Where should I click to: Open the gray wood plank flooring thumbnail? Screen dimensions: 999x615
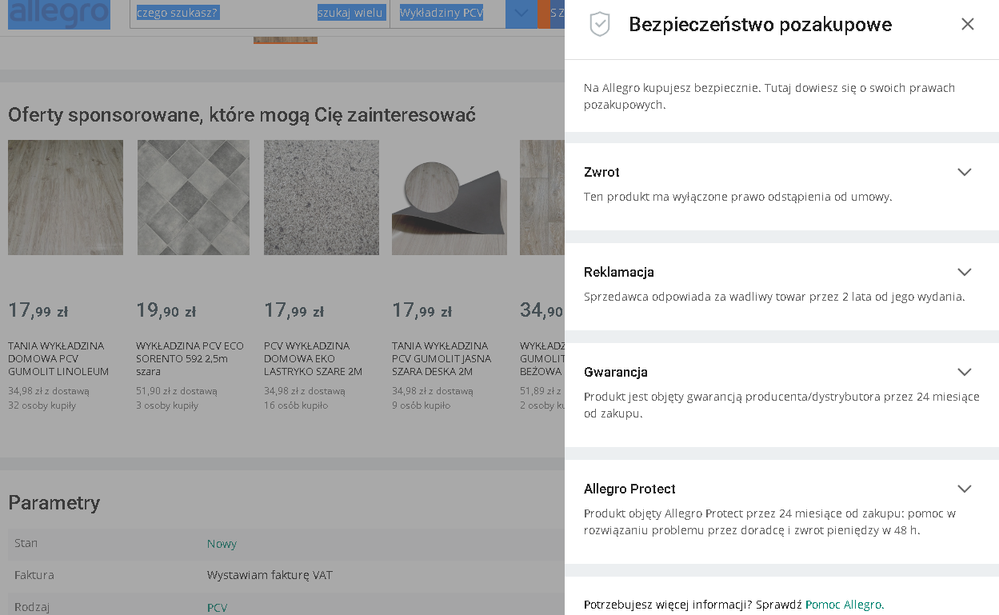pyautogui.click(x=66, y=197)
